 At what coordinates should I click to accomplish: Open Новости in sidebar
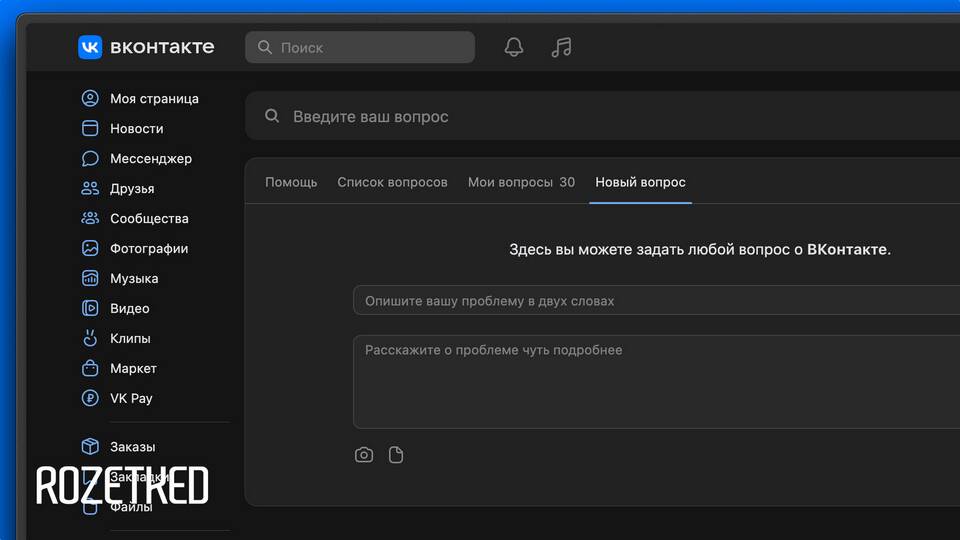click(137, 129)
